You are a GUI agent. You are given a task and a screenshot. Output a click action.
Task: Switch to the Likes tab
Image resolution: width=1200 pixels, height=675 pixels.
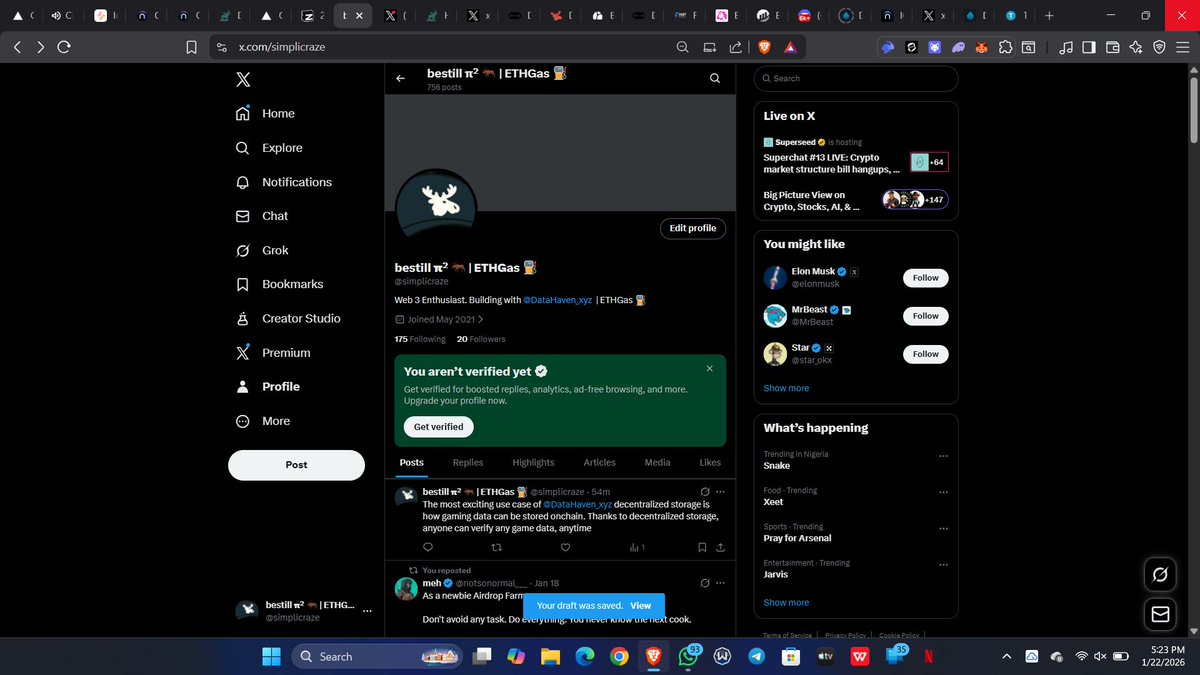(710, 462)
